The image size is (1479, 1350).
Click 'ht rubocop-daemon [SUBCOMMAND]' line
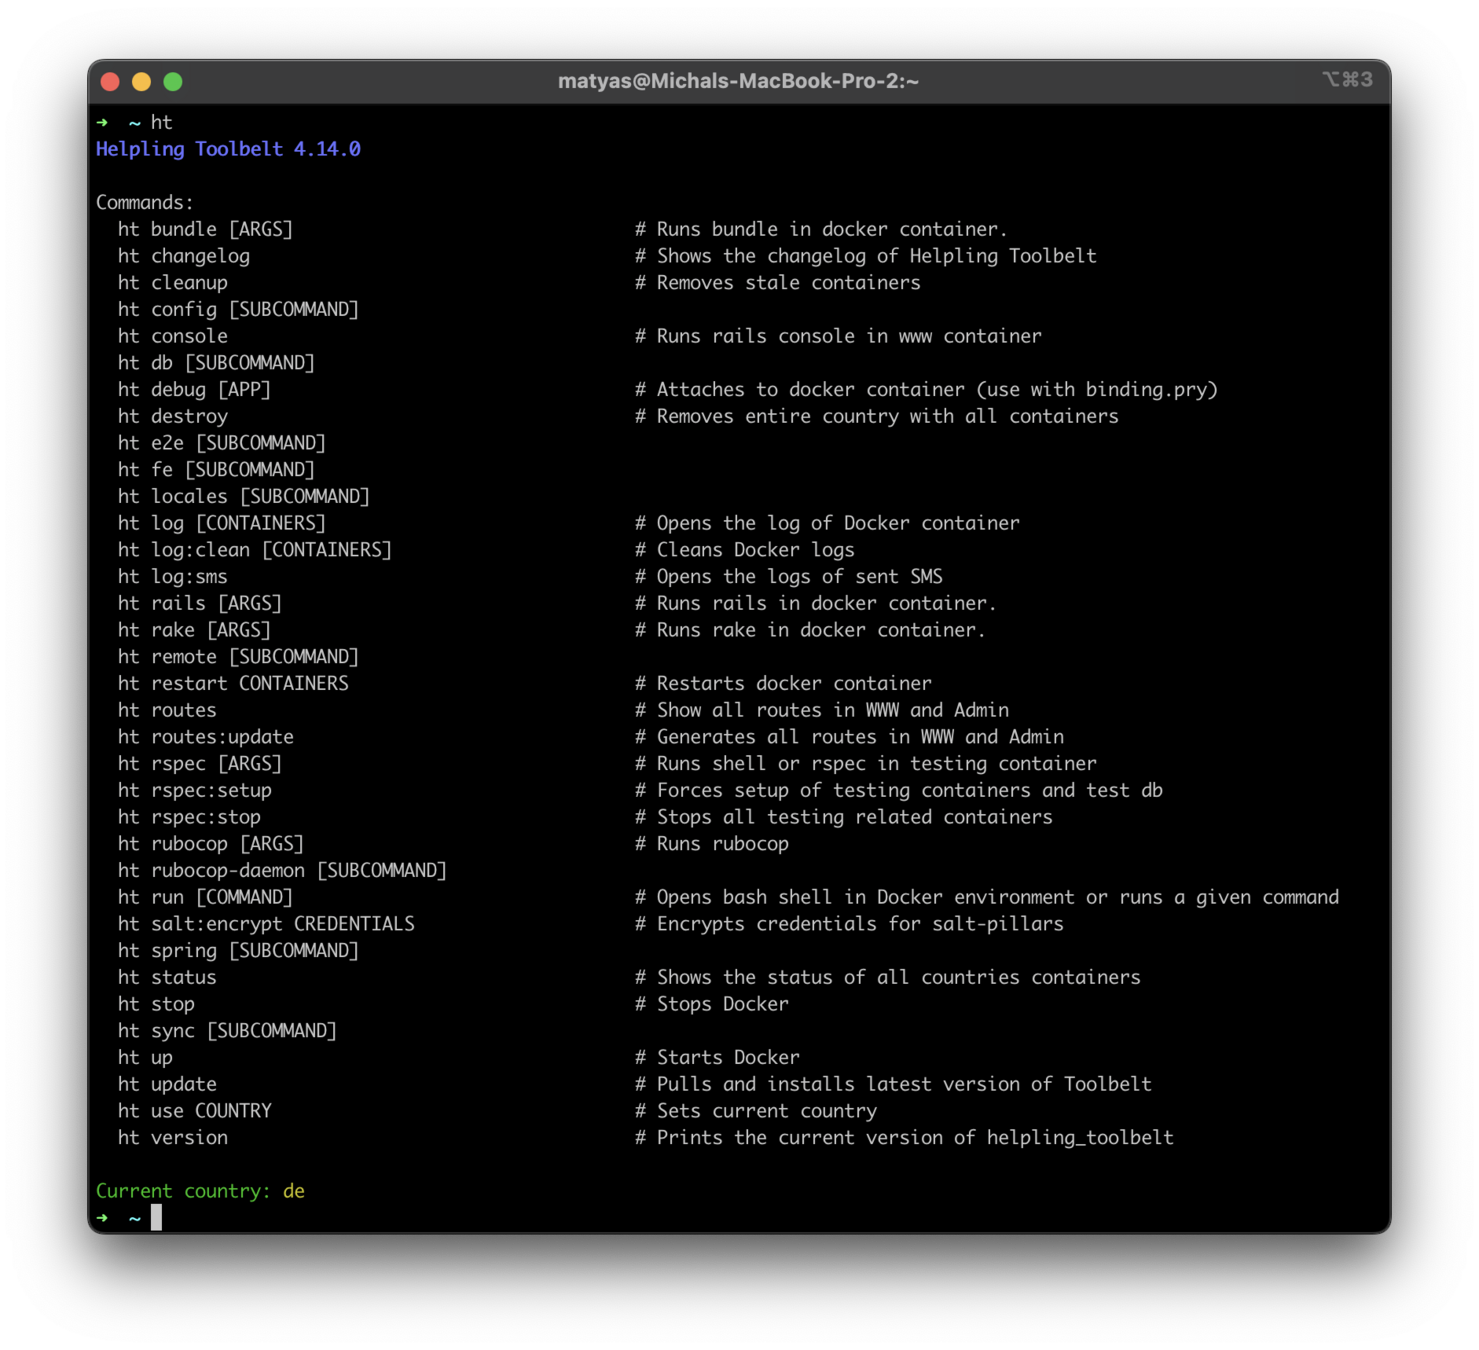tap(282, 871)
